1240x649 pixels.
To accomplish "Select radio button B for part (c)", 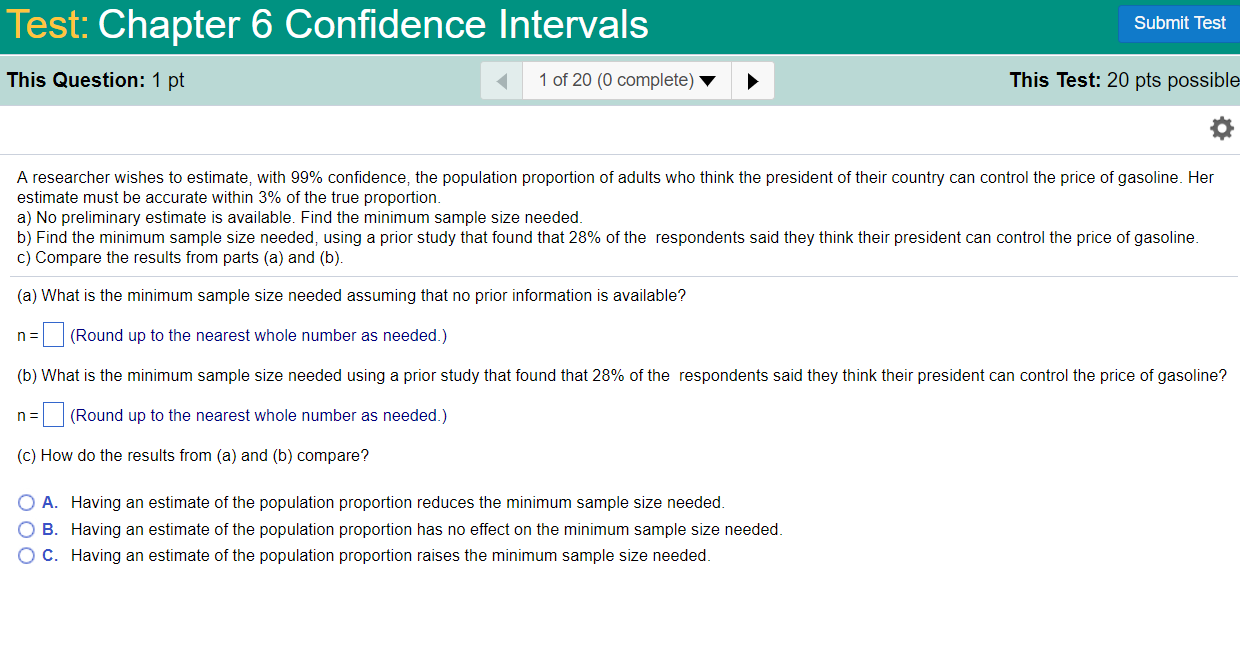I will point(27,529).
